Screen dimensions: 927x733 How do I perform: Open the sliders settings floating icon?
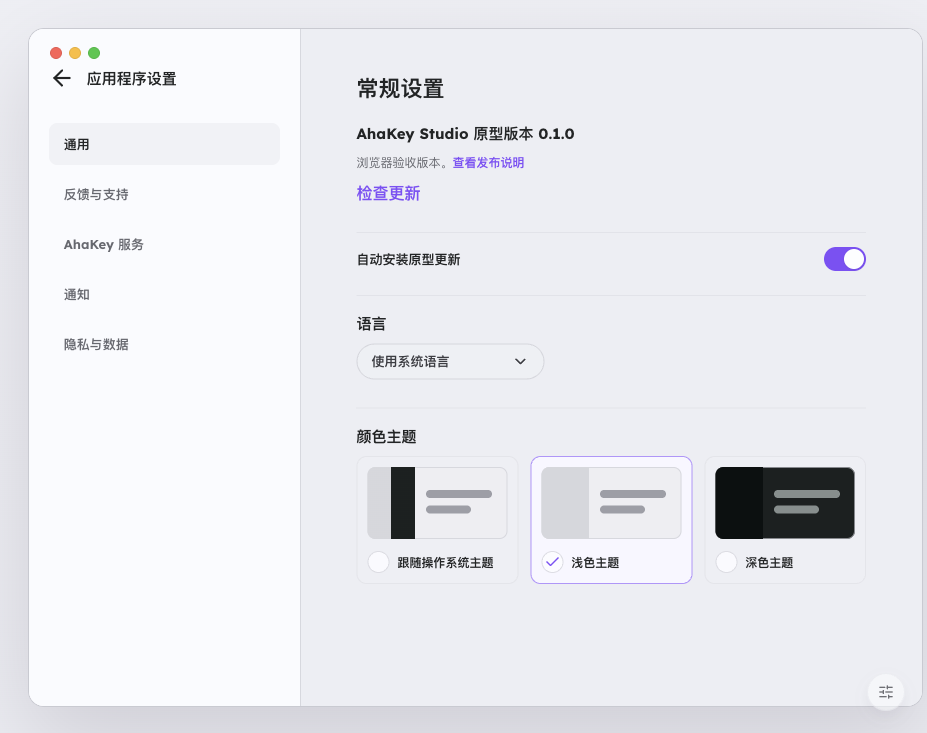pos(886,692)
